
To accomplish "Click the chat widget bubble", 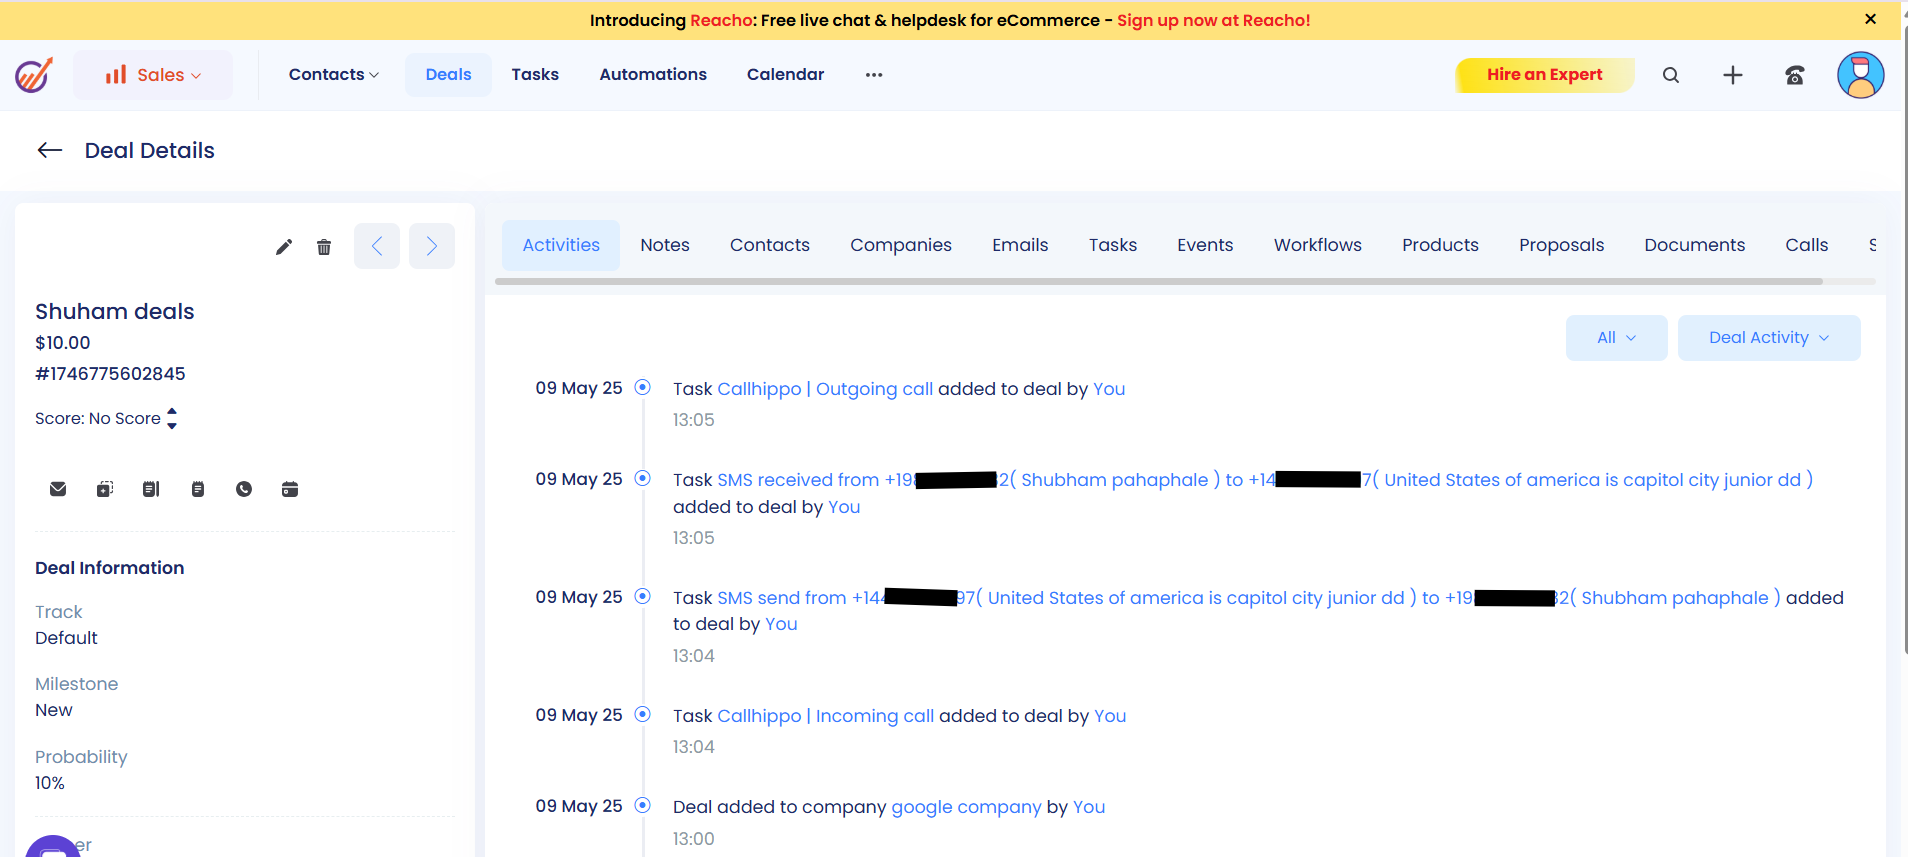I will coord(53,846).
